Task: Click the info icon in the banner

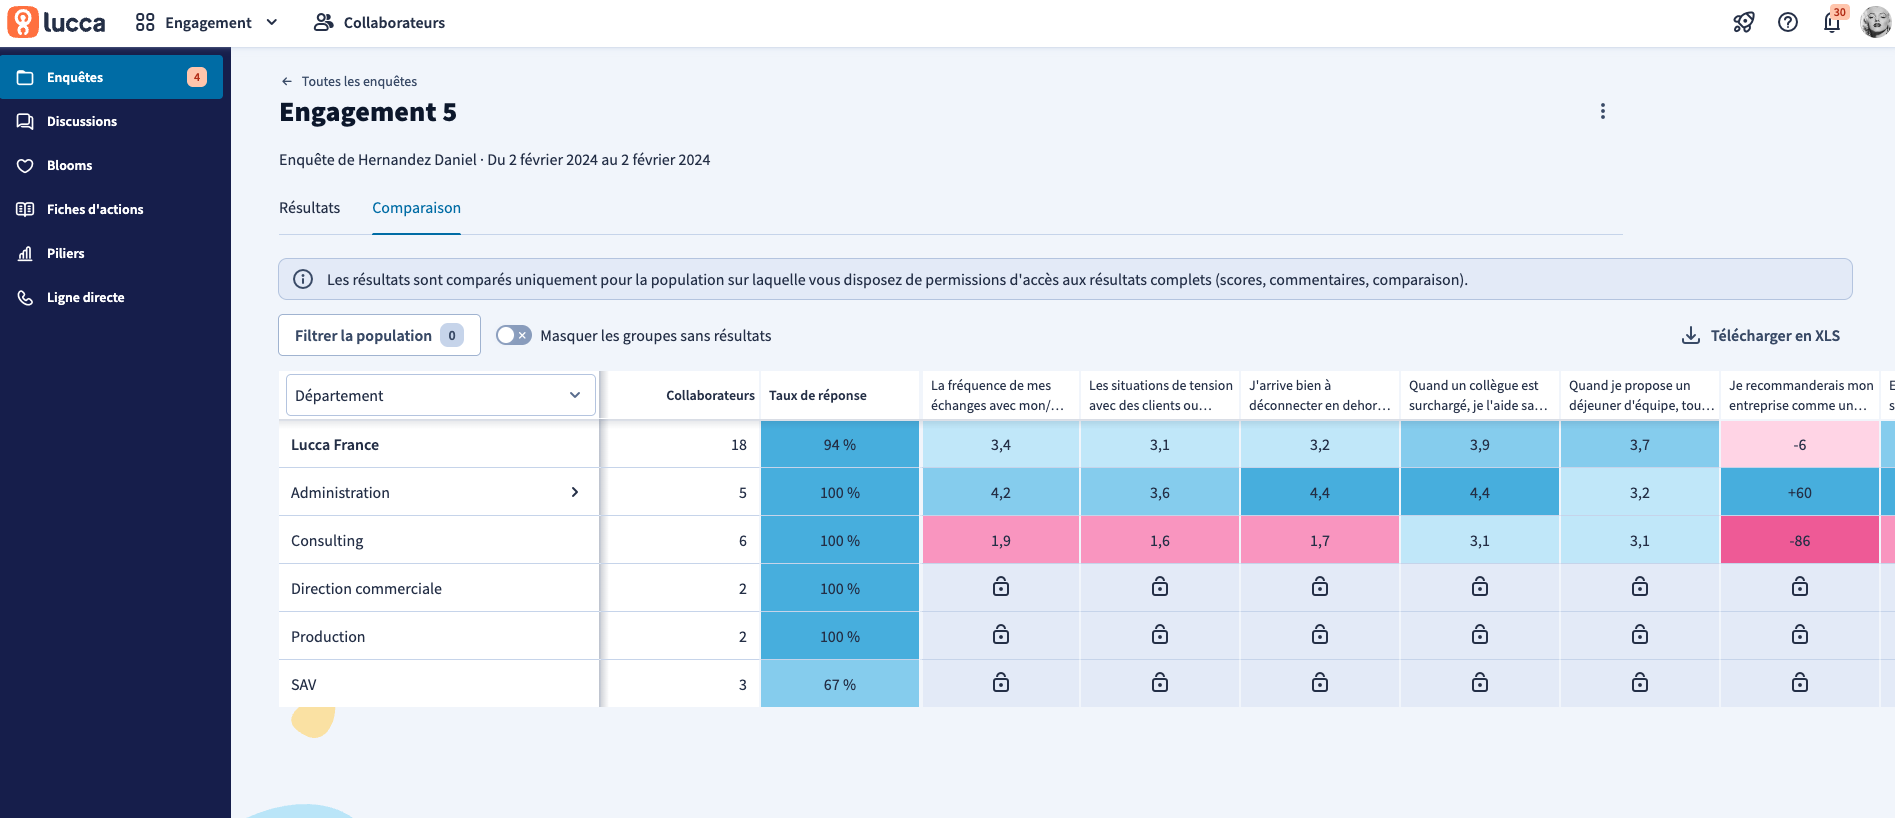Action: coord(303,279)
